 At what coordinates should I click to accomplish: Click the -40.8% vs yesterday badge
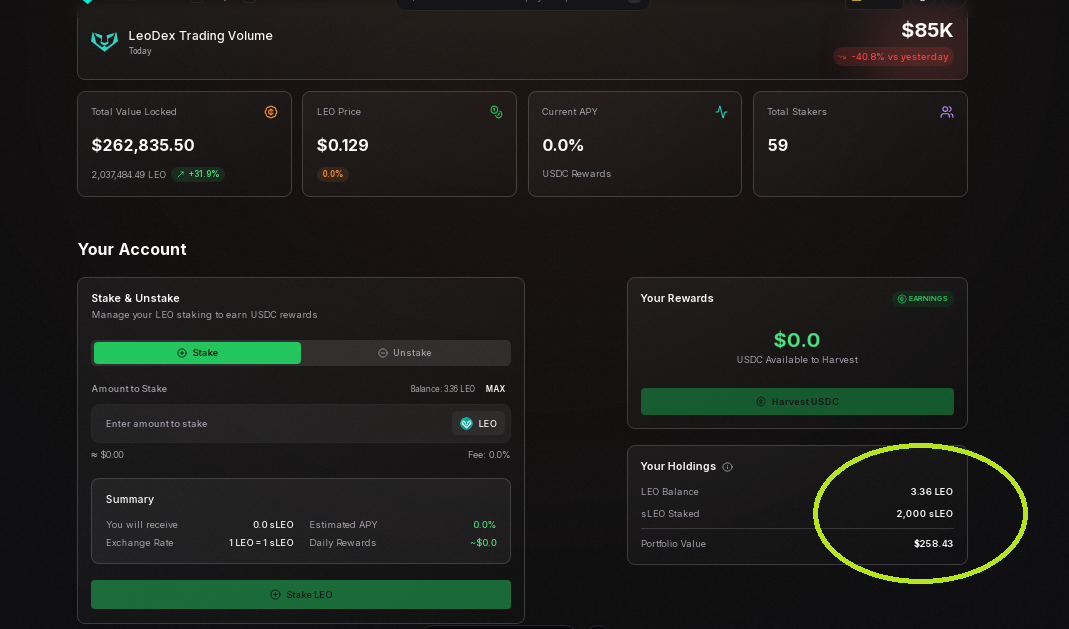click(x=893, y=57)
